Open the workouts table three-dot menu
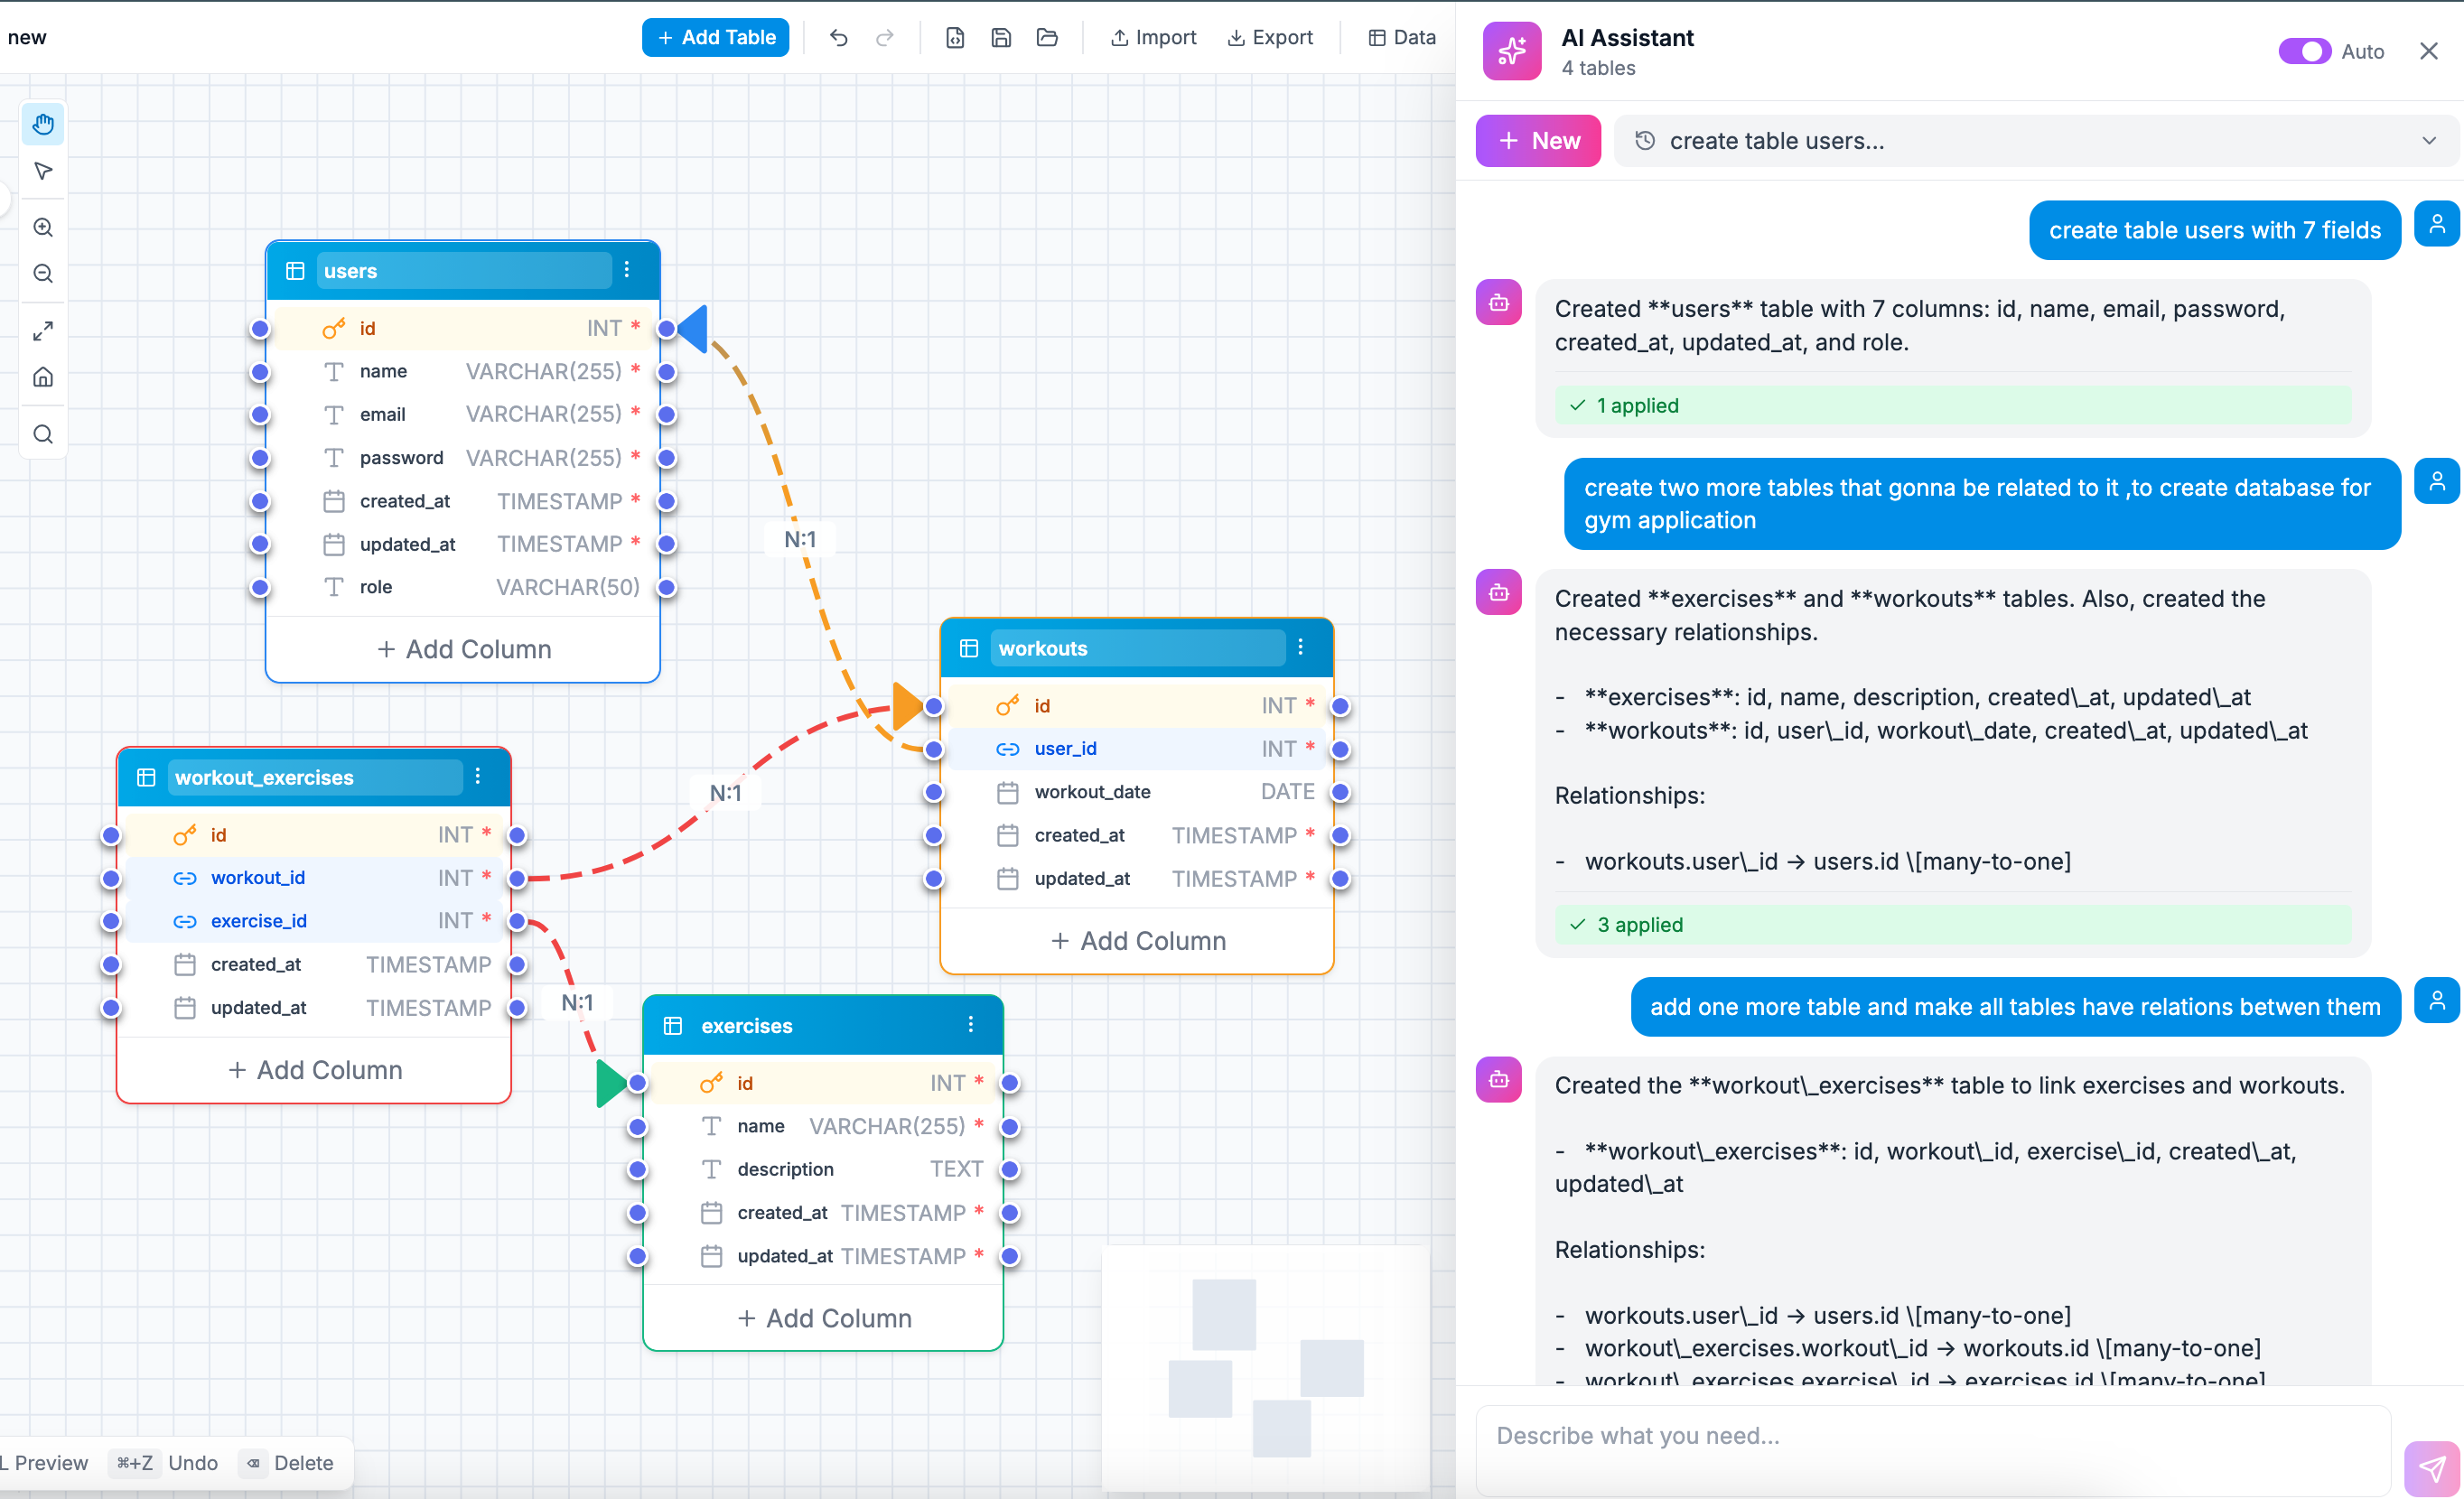Viewport: 2464px width, 1499px height. (x=1300, y=647)
